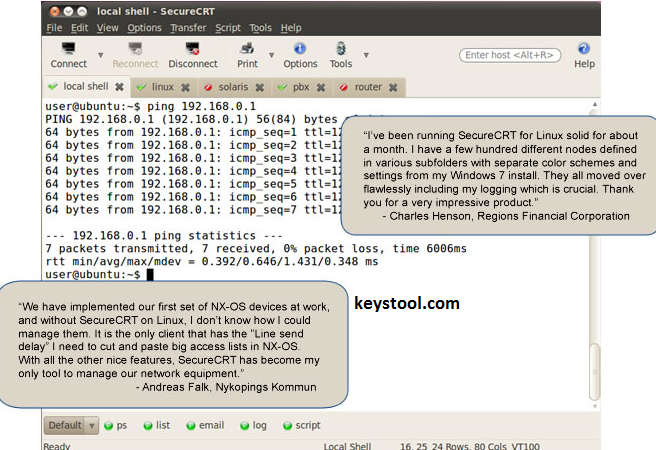Expand the dropdown arrow beside Tools
Screen dimensions: 656x450
pos(366,55)
